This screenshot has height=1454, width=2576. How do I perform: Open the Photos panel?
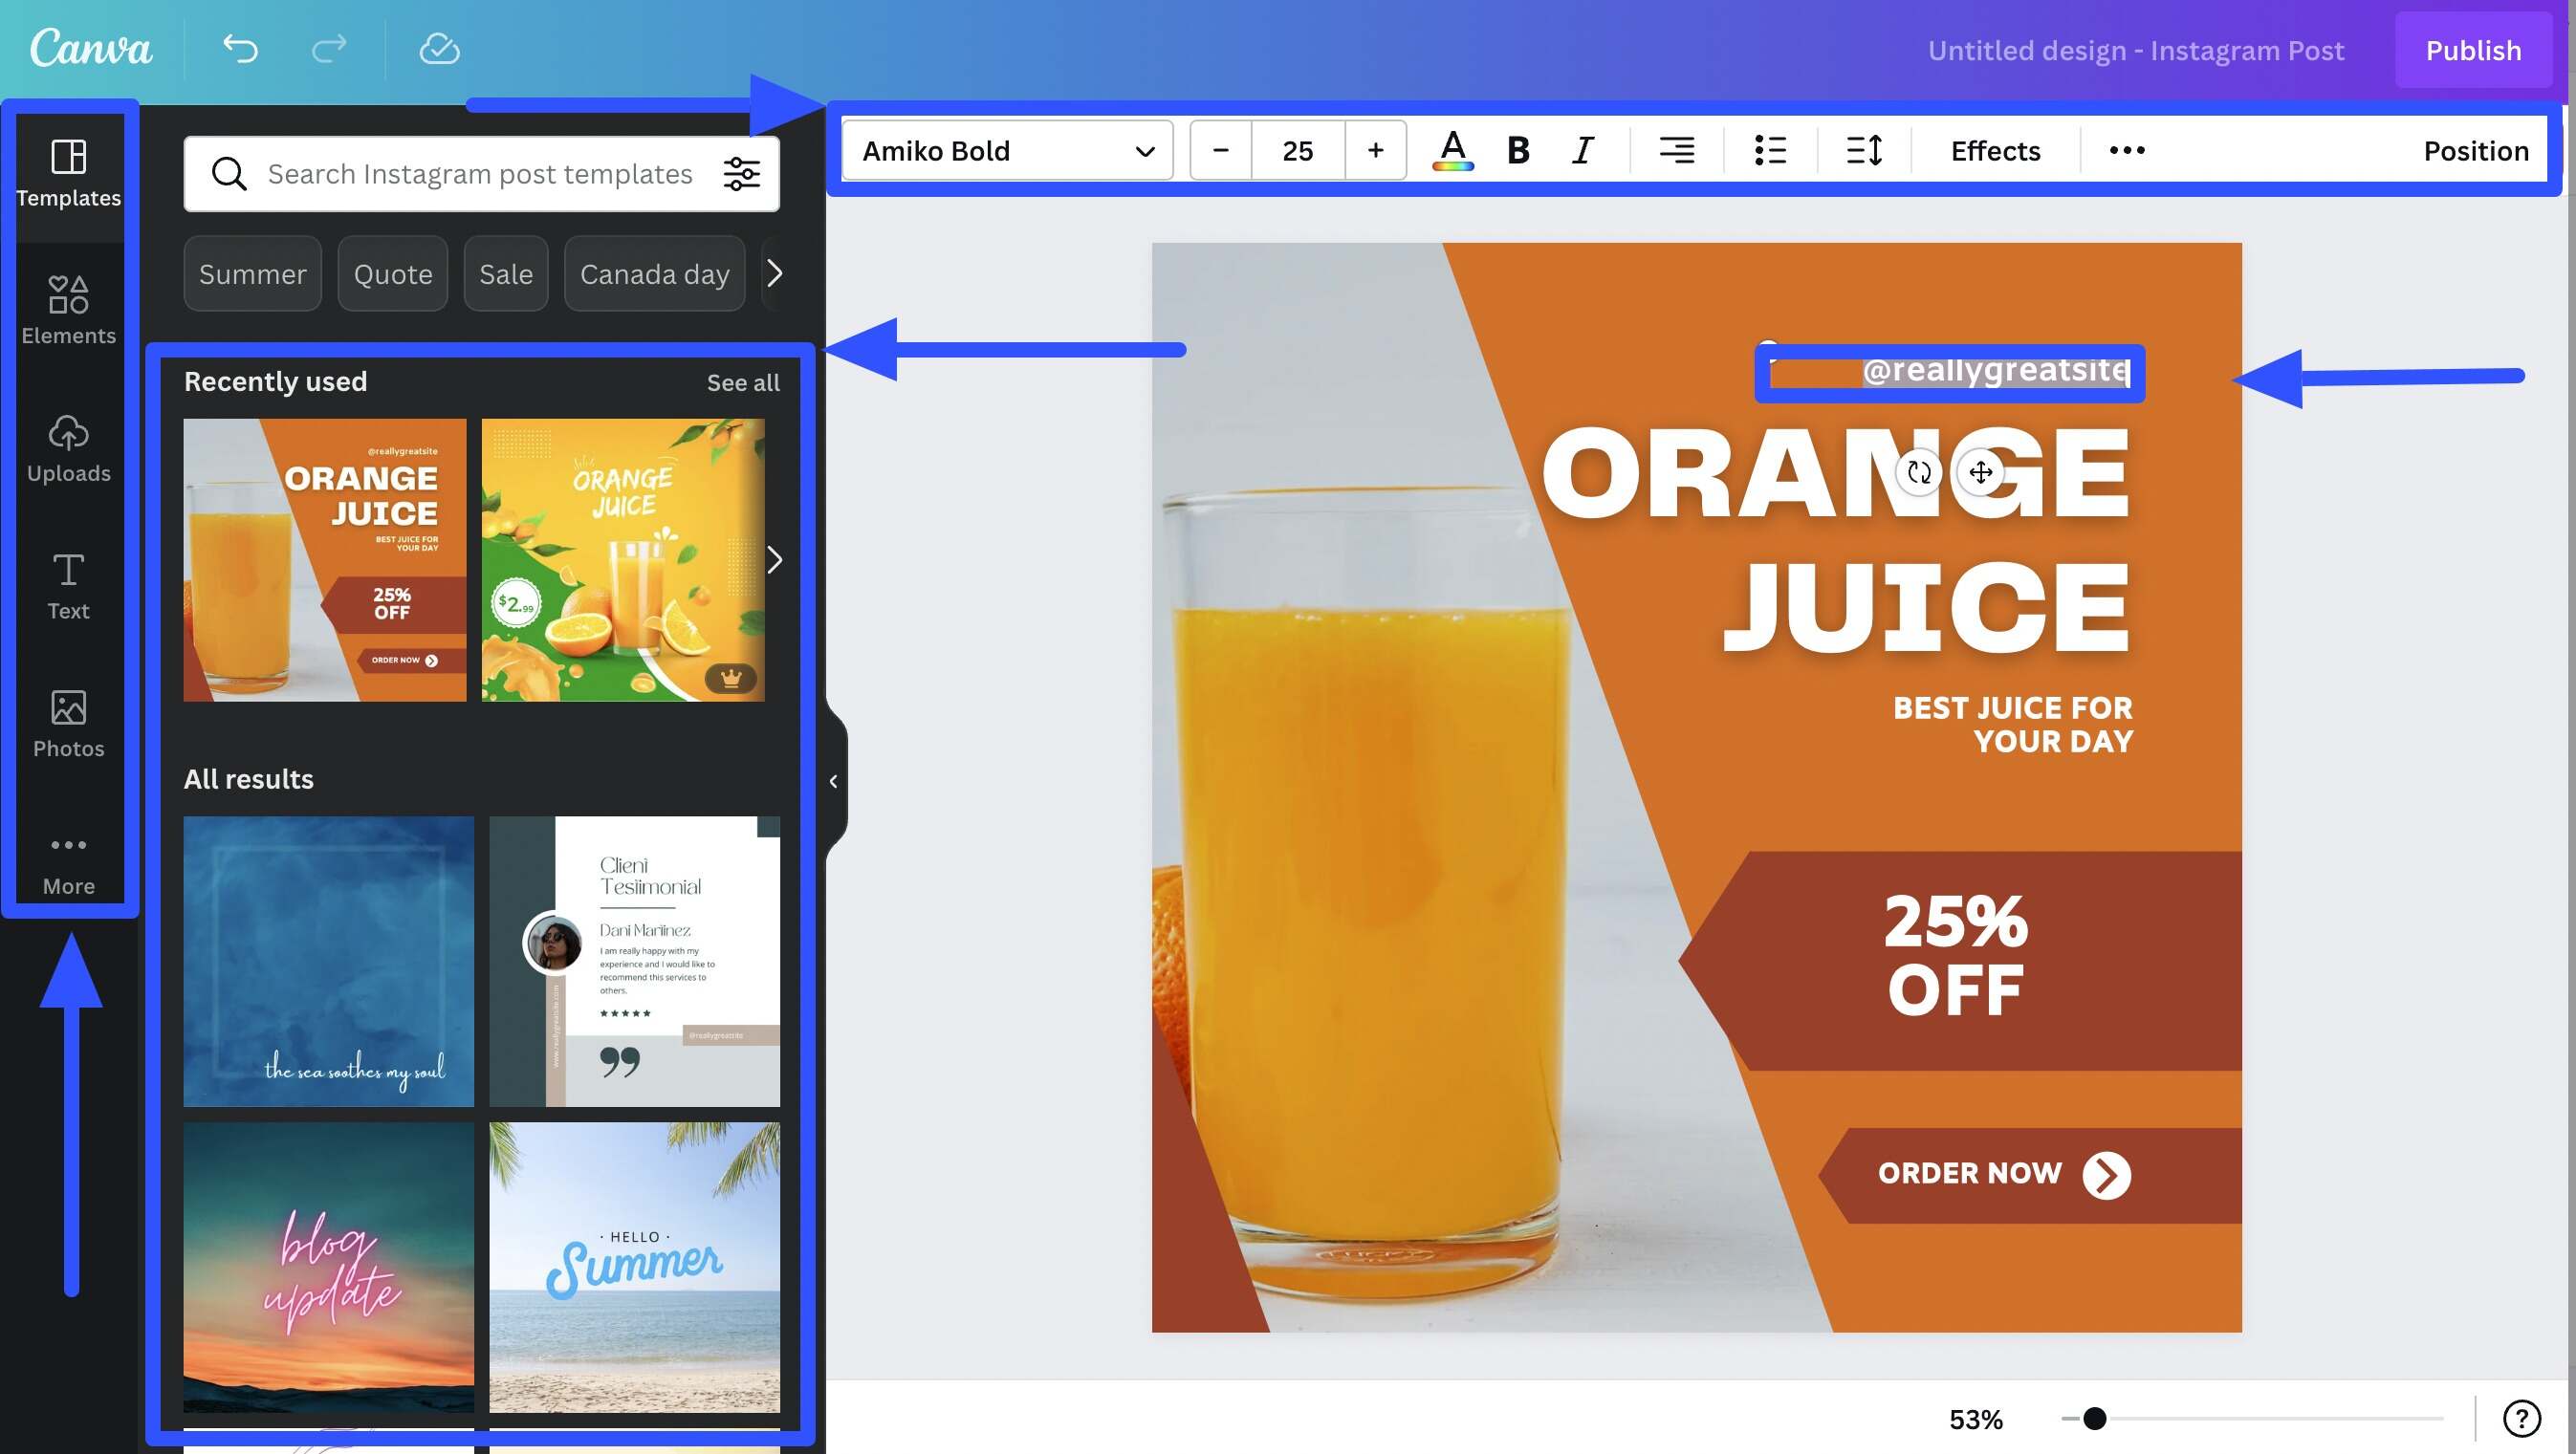(x=68, y=722)
